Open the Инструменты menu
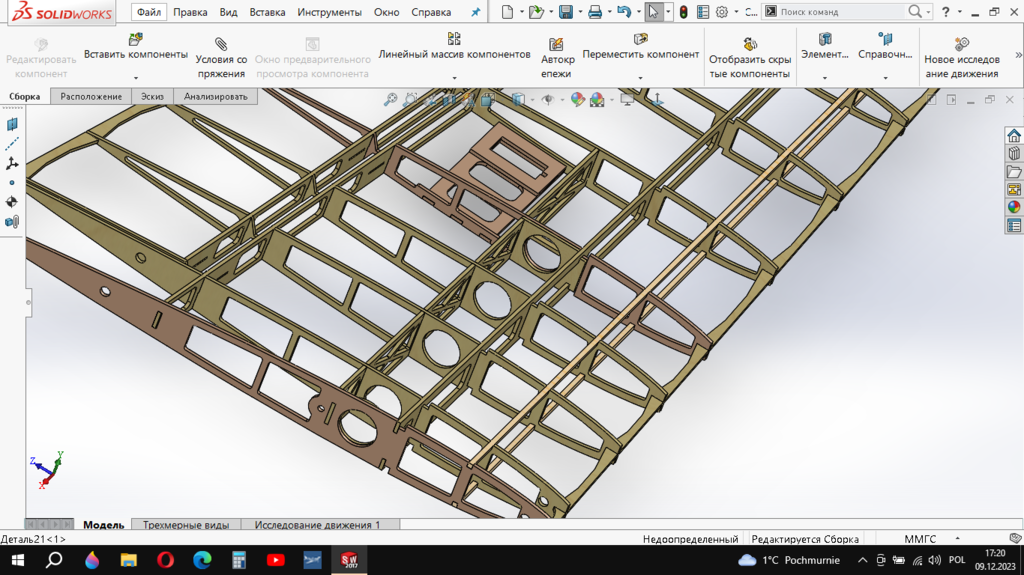1024x575 pixels. (329, 12)
